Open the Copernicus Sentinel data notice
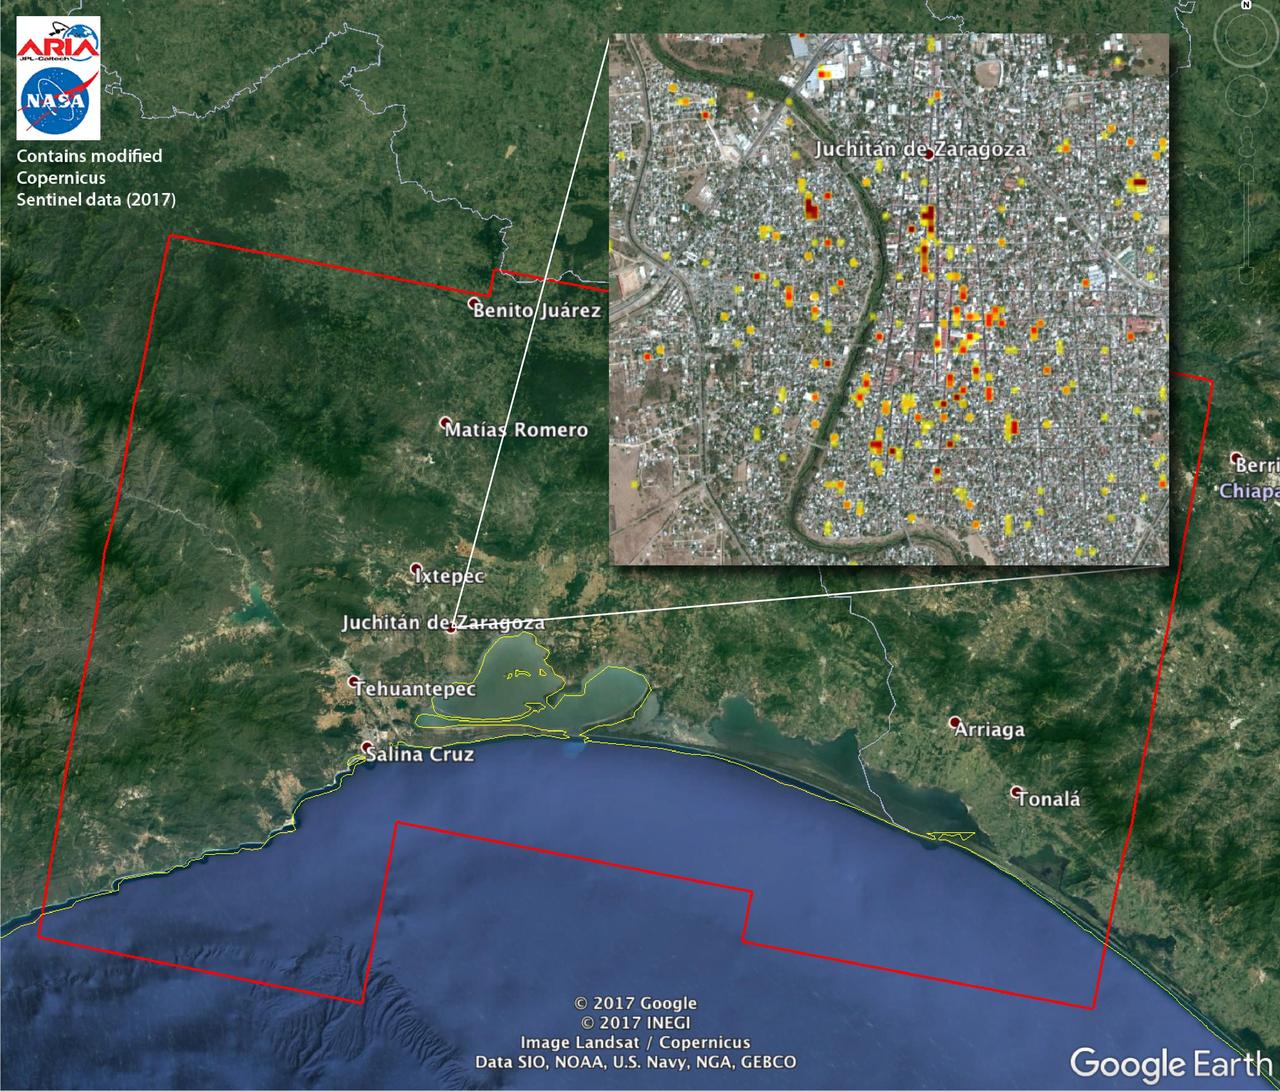This screenshot has height=1091, width=1280. pyautogui.click(x=95, y=180)
